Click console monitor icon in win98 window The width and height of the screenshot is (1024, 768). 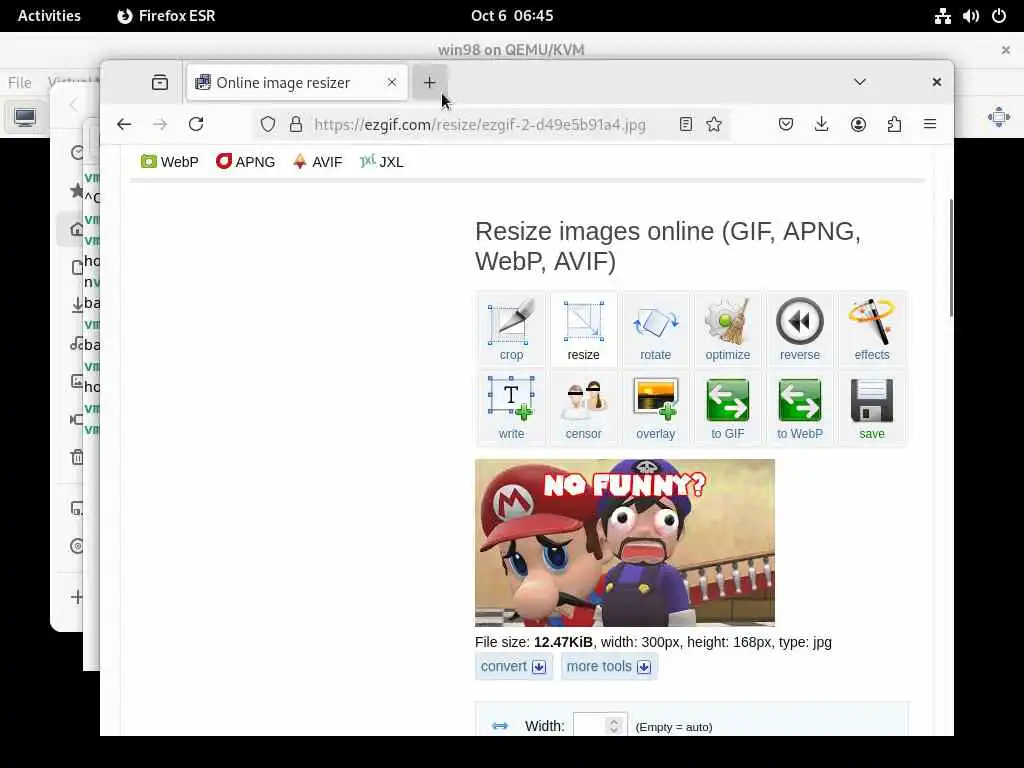click(x=25, y=118)
